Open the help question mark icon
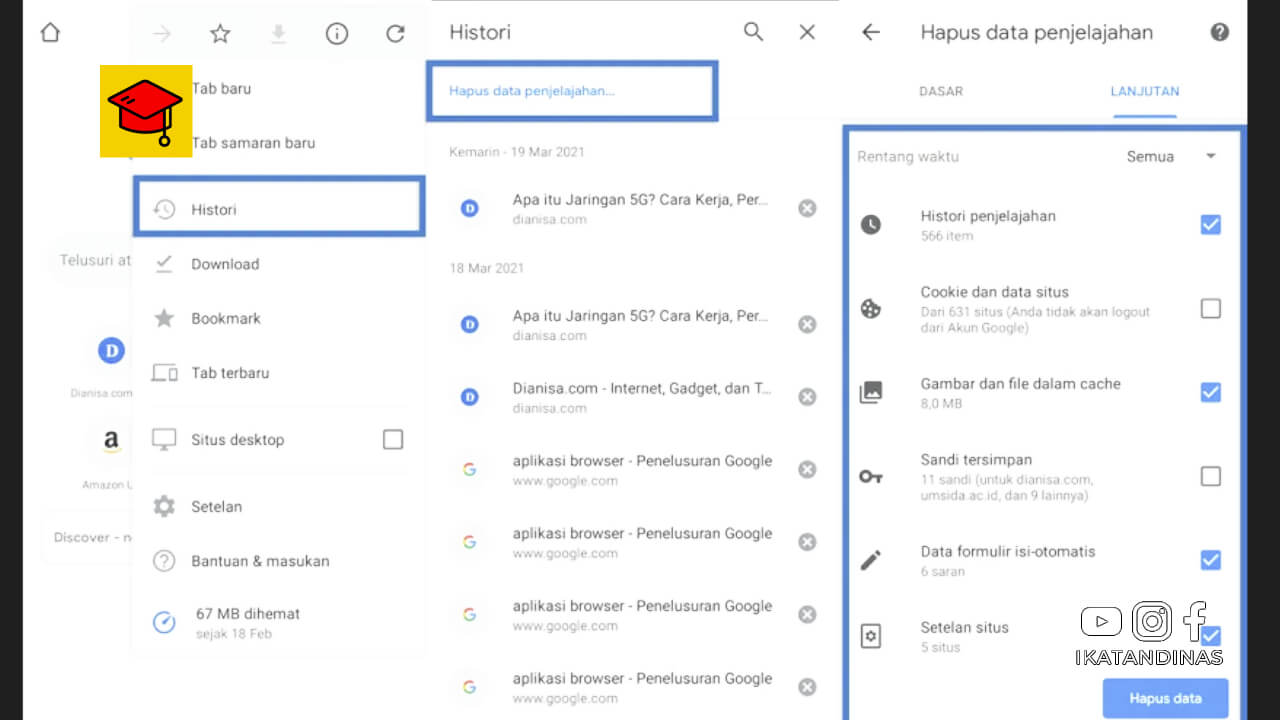The width and height of the screenshot is (1280, 720). pos(1219,32)
